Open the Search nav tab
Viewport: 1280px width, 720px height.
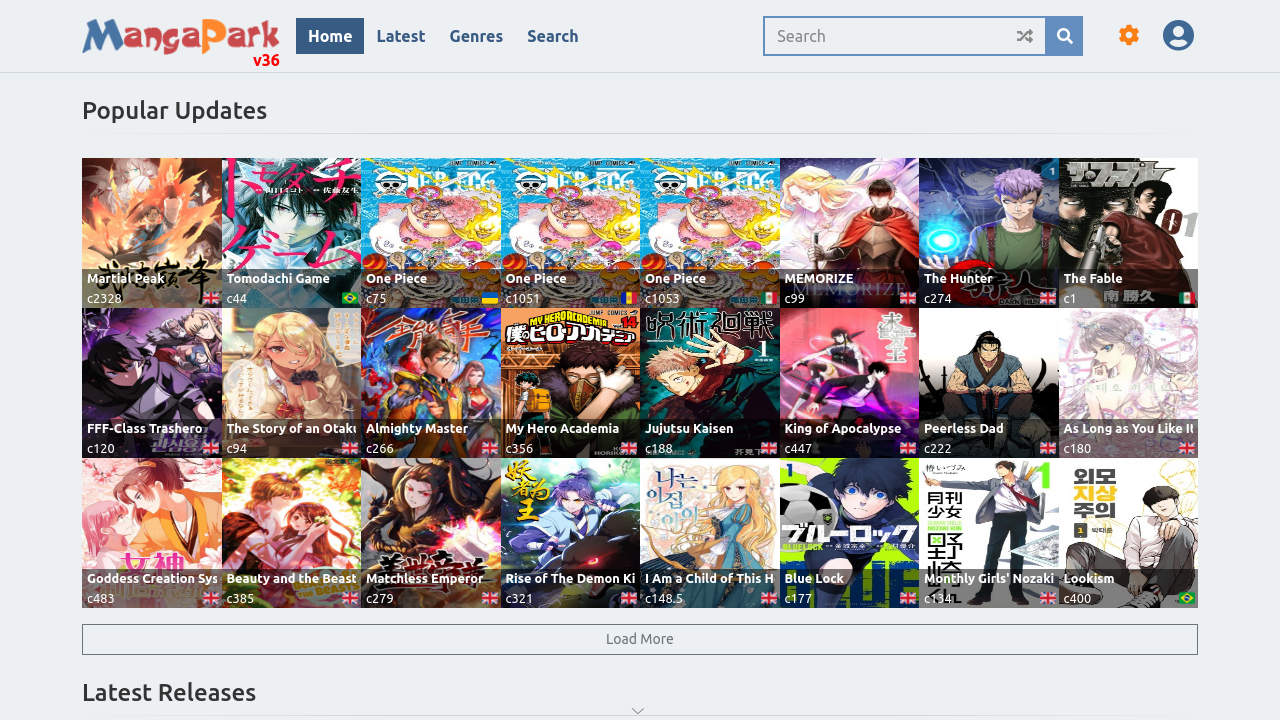coord(553,36)
